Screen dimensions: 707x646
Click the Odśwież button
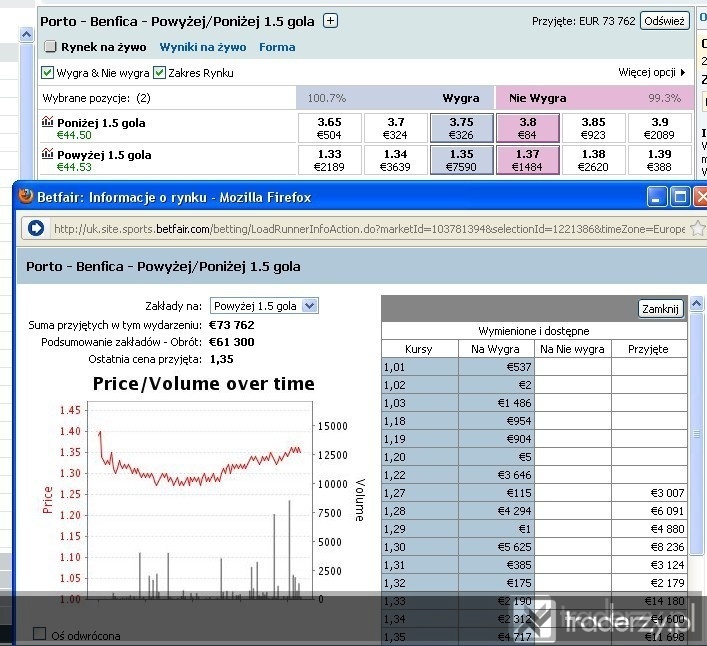pyautogui.click(x=665, y=21)
